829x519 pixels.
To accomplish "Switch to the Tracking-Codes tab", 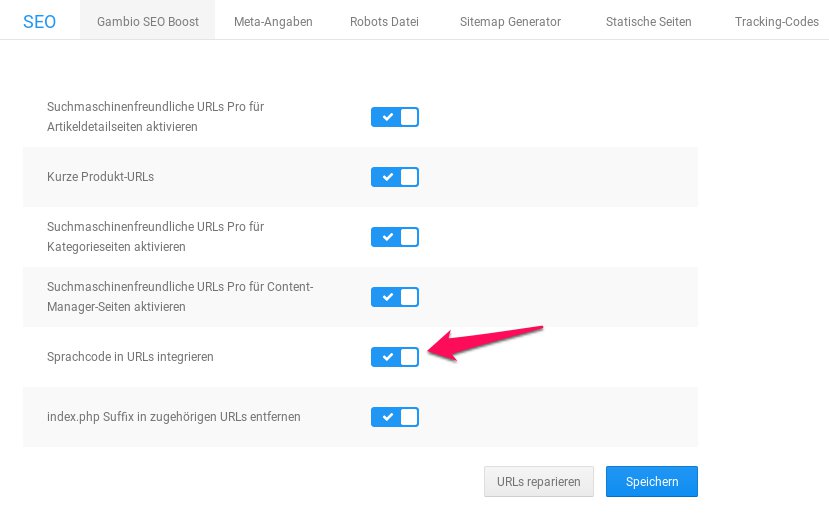I will click(x=776, y=21).
